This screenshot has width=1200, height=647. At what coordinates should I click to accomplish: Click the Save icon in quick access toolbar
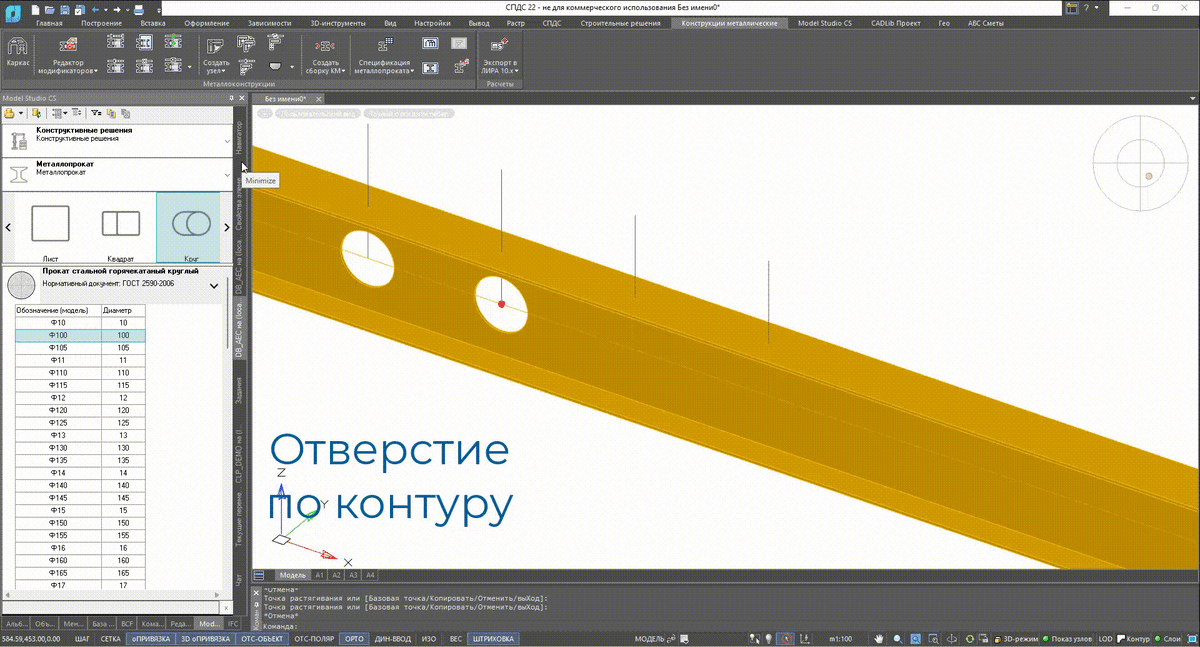point(67,9)
